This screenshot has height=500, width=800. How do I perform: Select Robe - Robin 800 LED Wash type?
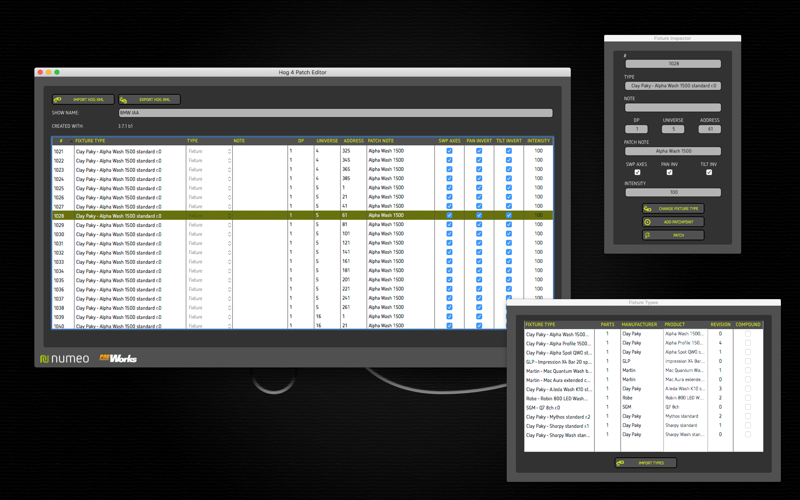[643, 398]
